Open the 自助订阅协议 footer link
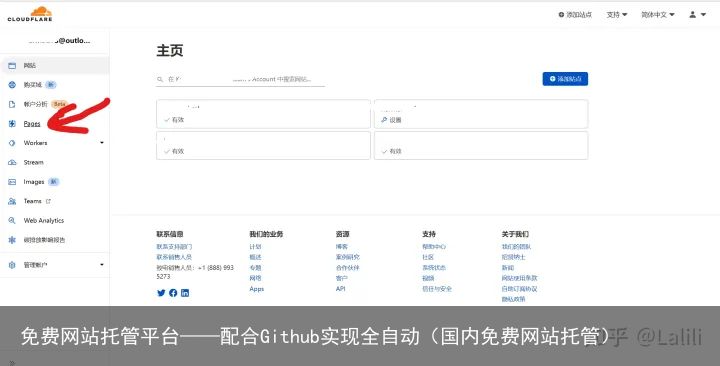 point(519,289)
